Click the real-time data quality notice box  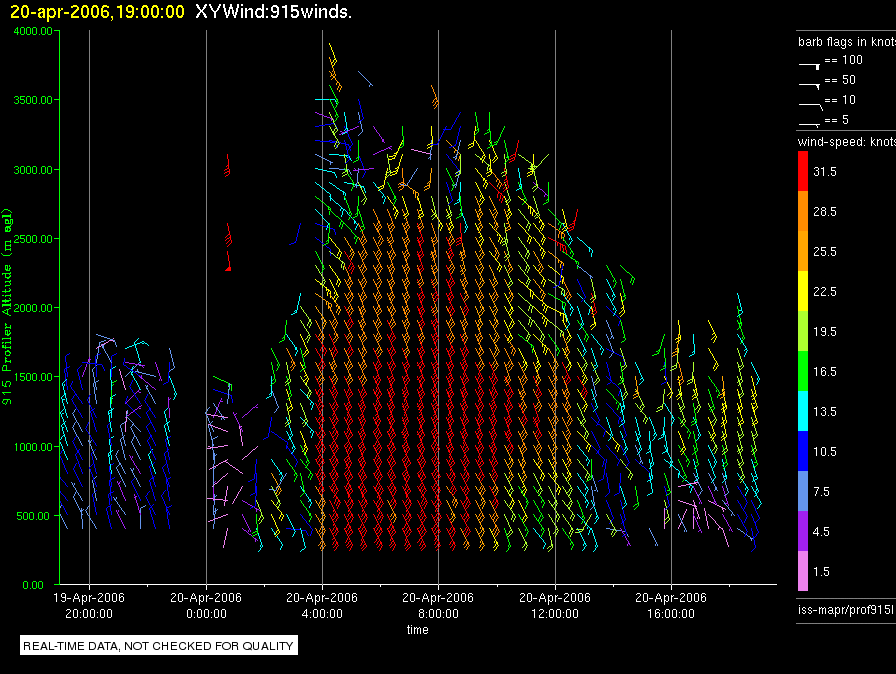click(159, 646)
